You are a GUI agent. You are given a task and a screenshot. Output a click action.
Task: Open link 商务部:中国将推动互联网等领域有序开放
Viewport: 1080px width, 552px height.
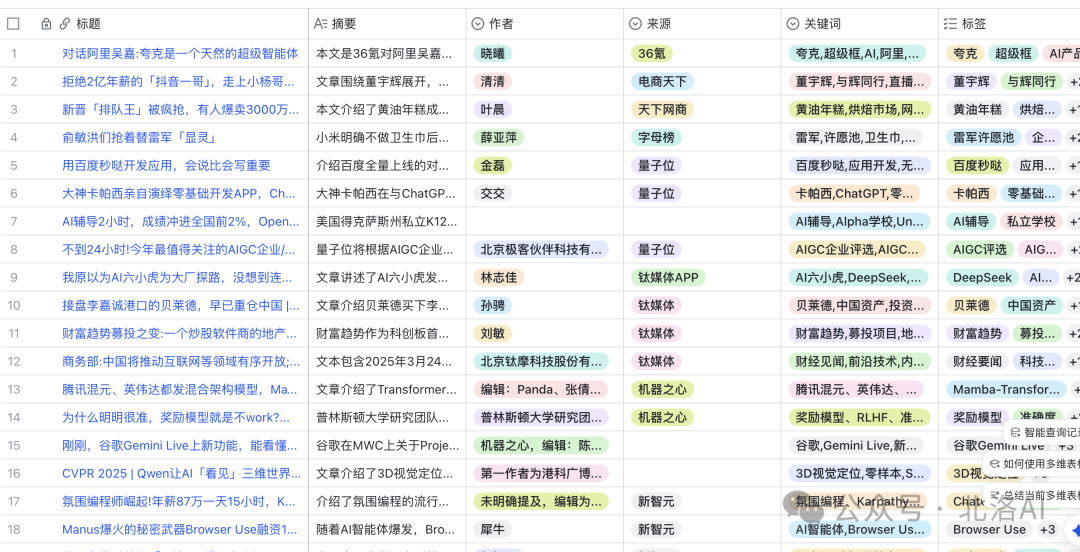[180, 362]
